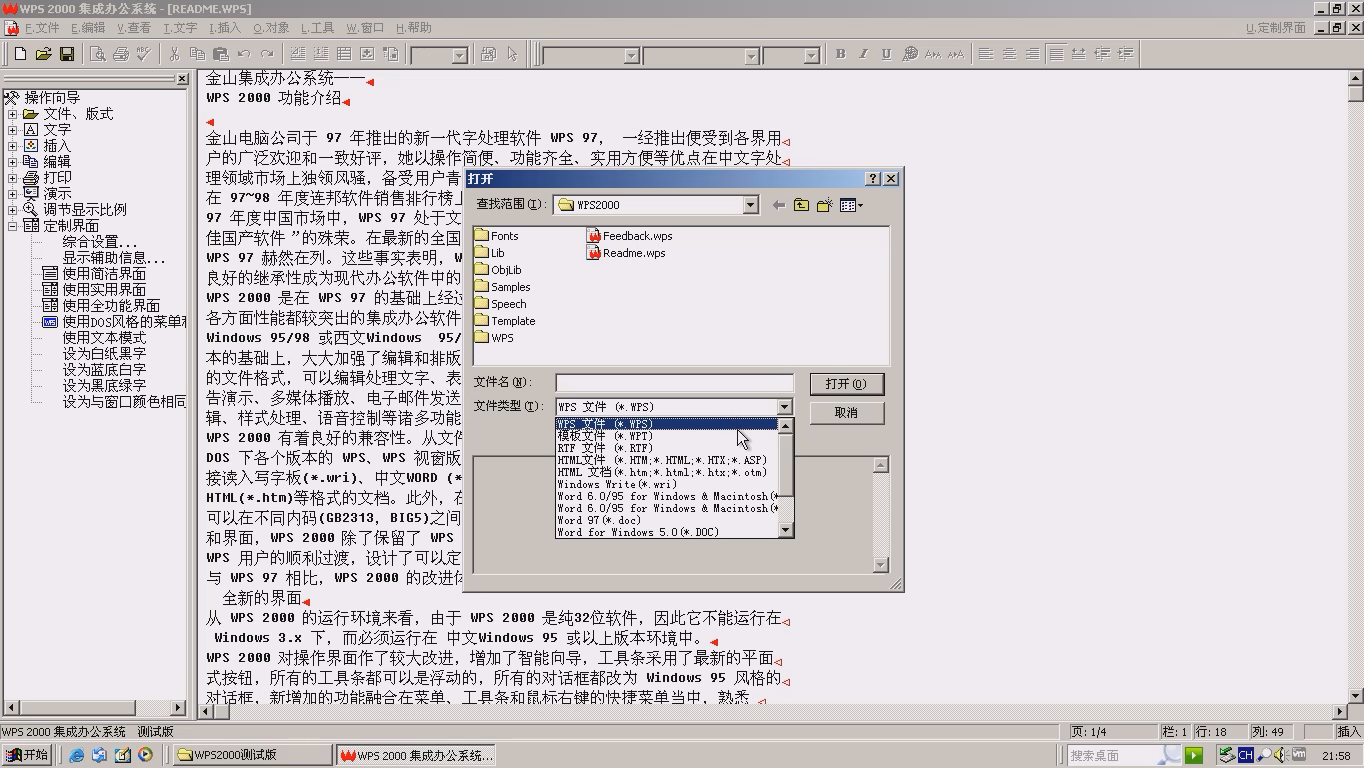Image resolution: width=1364 pixels, height=768 pixels.
Task: Open the 帮助 menu
Action: click(x=414, y=28)
